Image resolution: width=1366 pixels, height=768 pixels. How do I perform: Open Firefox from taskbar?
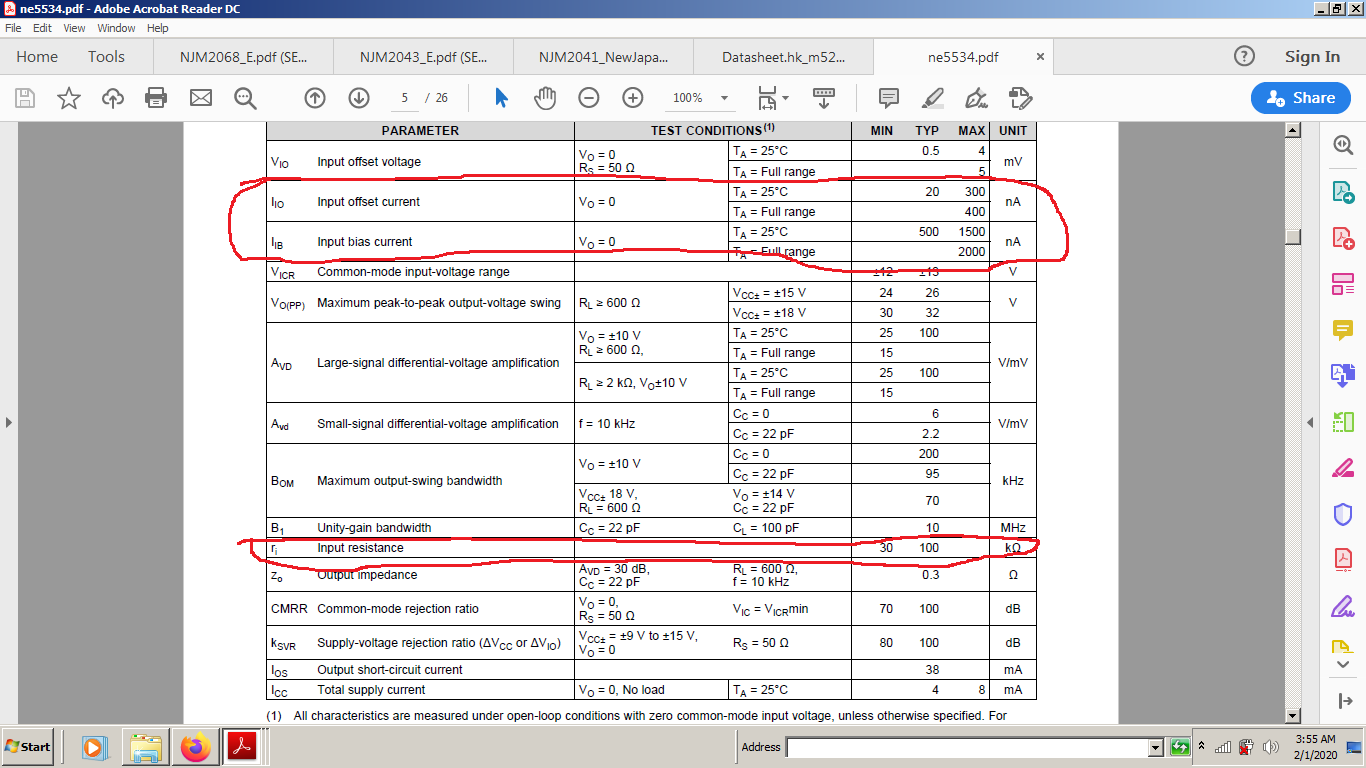[195, 747]
